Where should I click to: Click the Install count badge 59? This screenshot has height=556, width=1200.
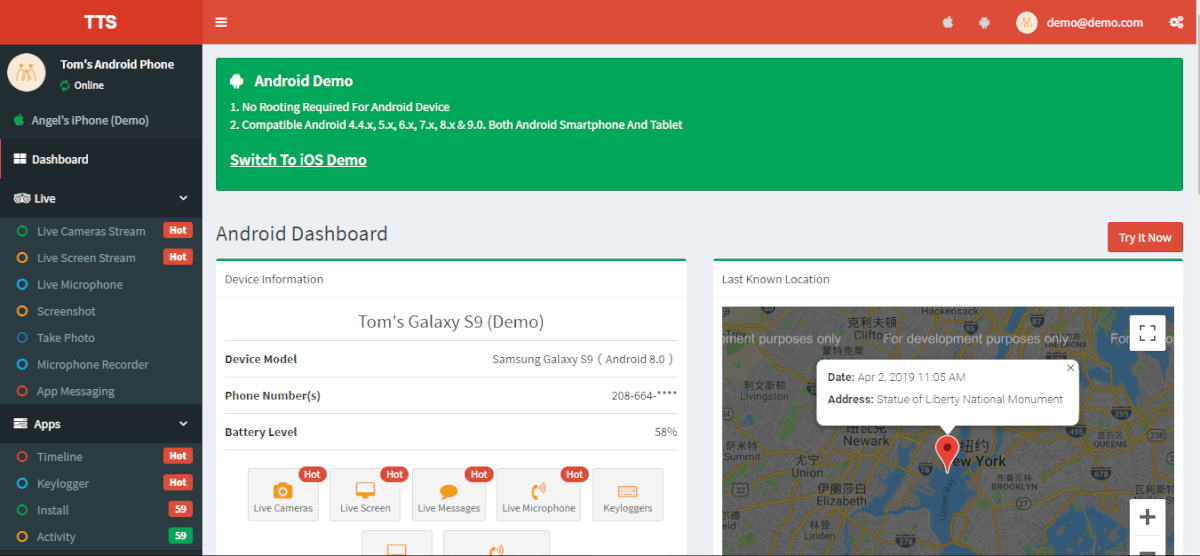coord(180,509)
